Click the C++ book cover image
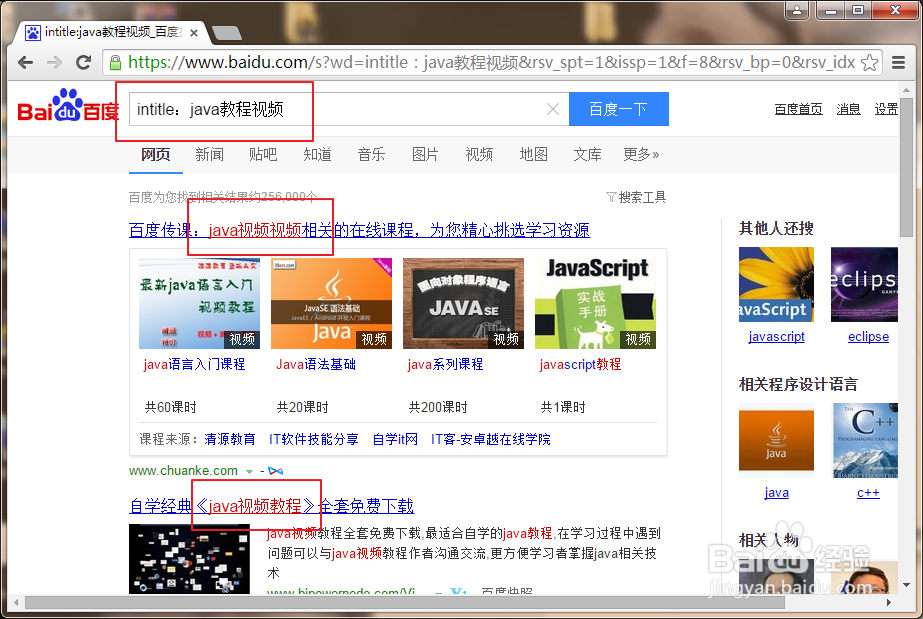 tap(865, 441)
